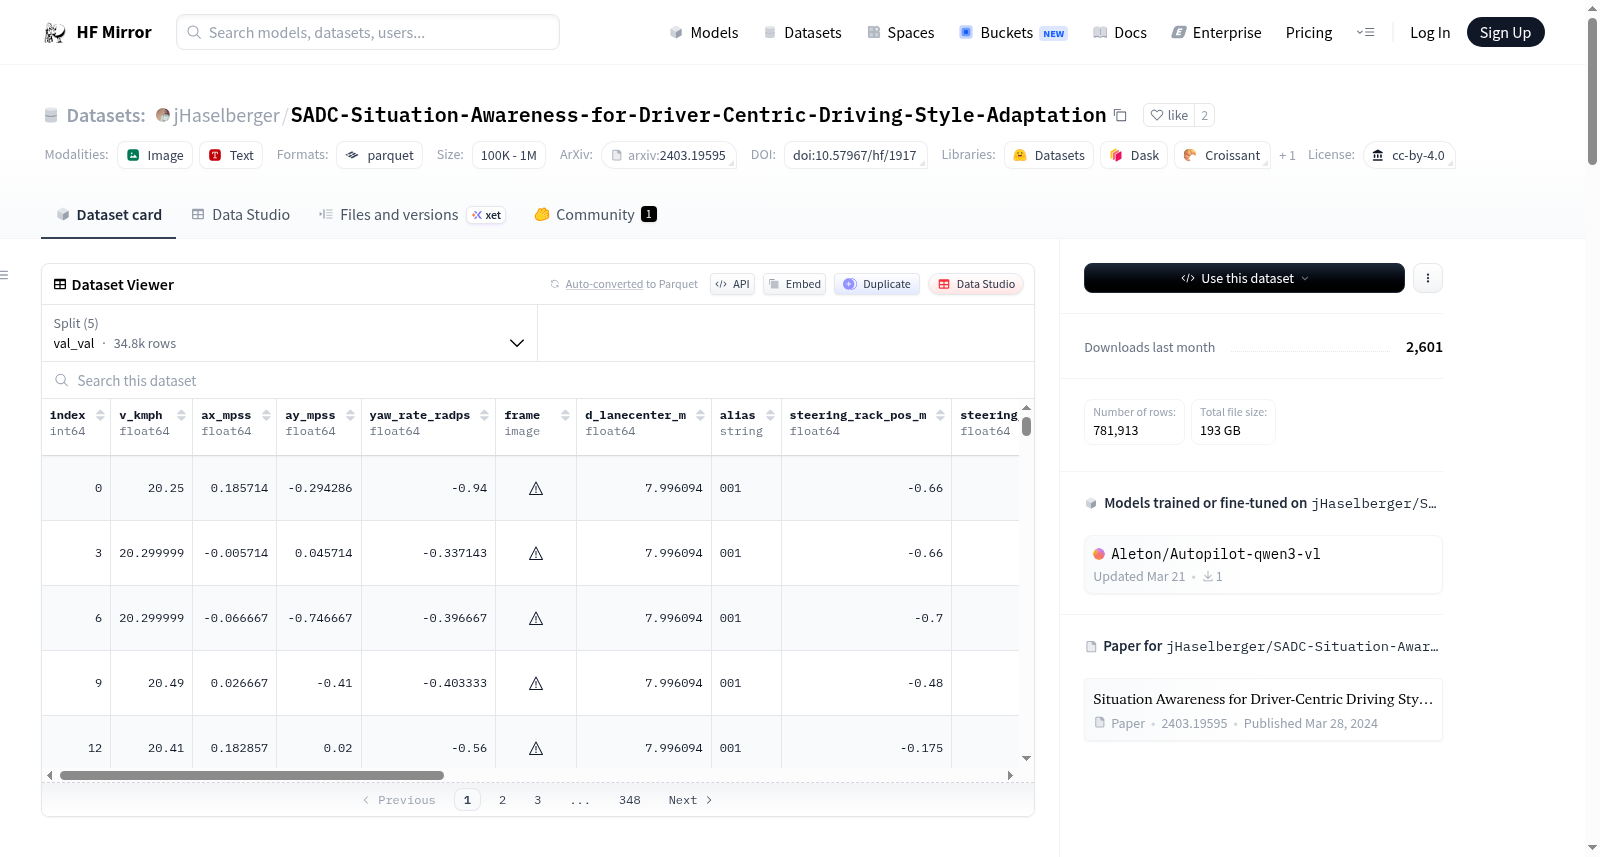Open the three-dot options next to Use this dataset
The height and width of the screenshot is (857, 1600).
point(1427,278)
